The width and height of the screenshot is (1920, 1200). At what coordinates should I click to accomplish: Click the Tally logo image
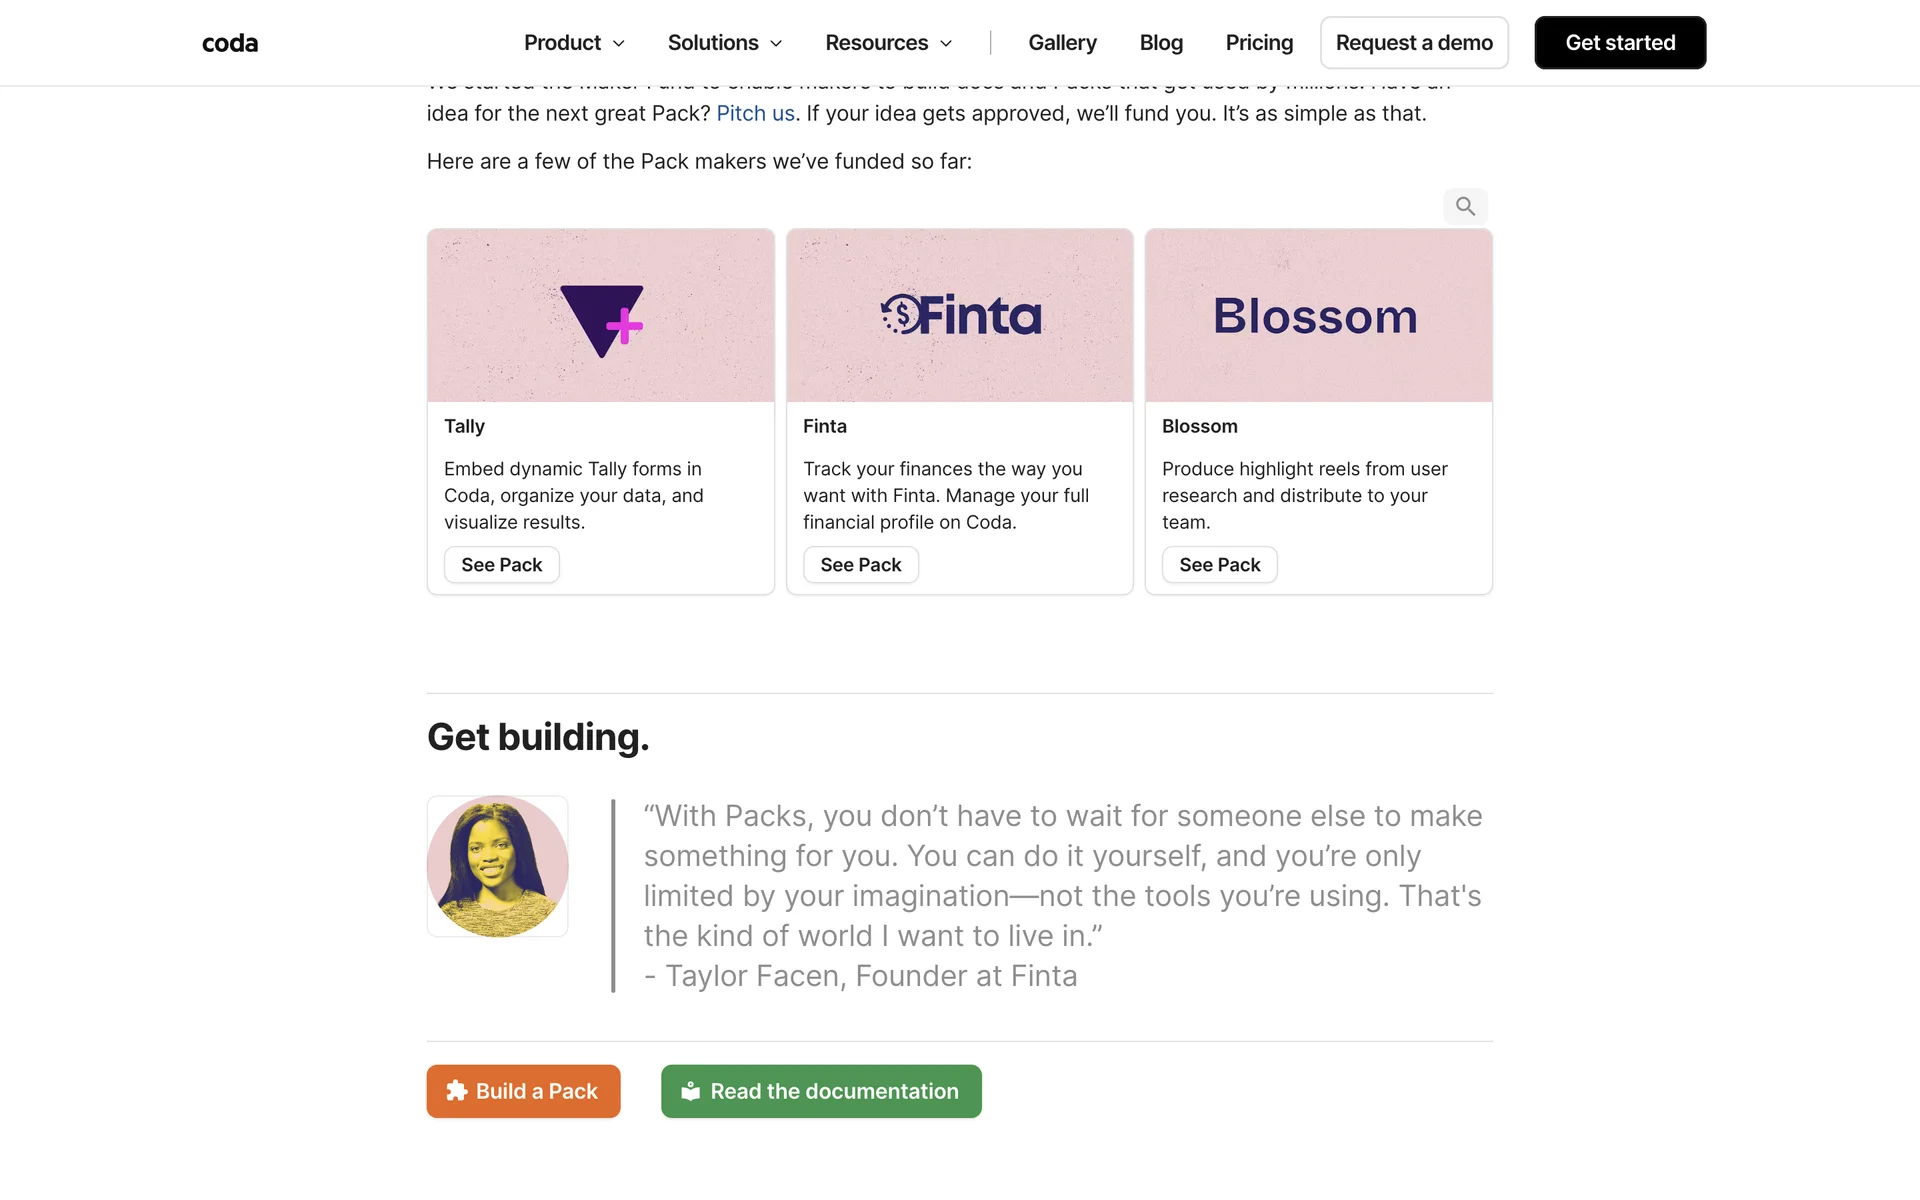(x=601, y=317)
